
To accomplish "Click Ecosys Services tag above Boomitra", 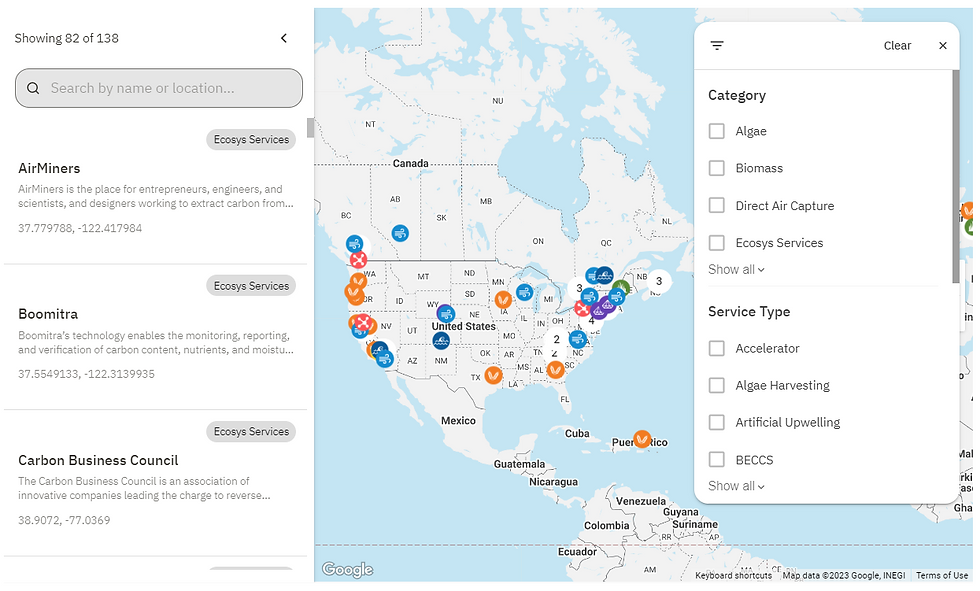I will click(x=251, y=286).
